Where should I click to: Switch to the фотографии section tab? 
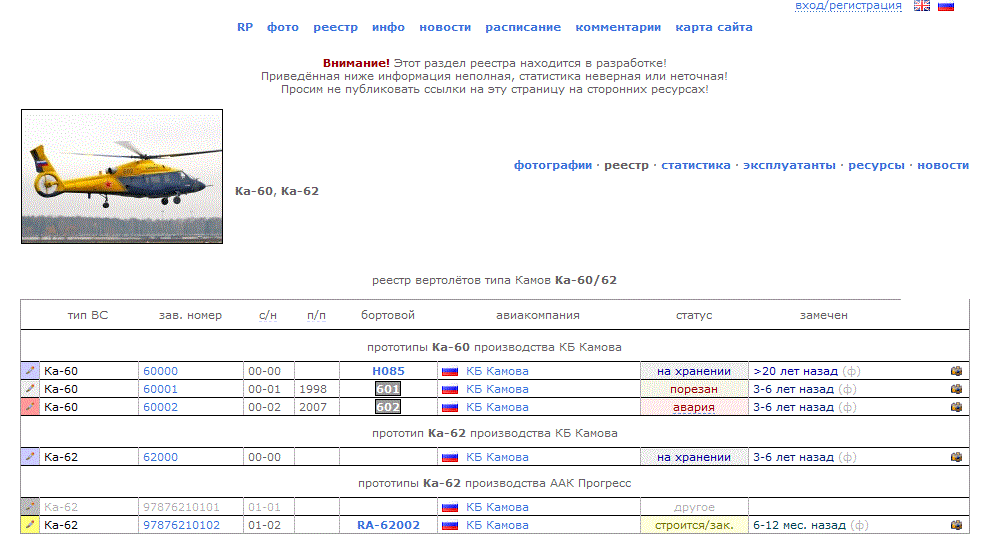coord(553,165)
